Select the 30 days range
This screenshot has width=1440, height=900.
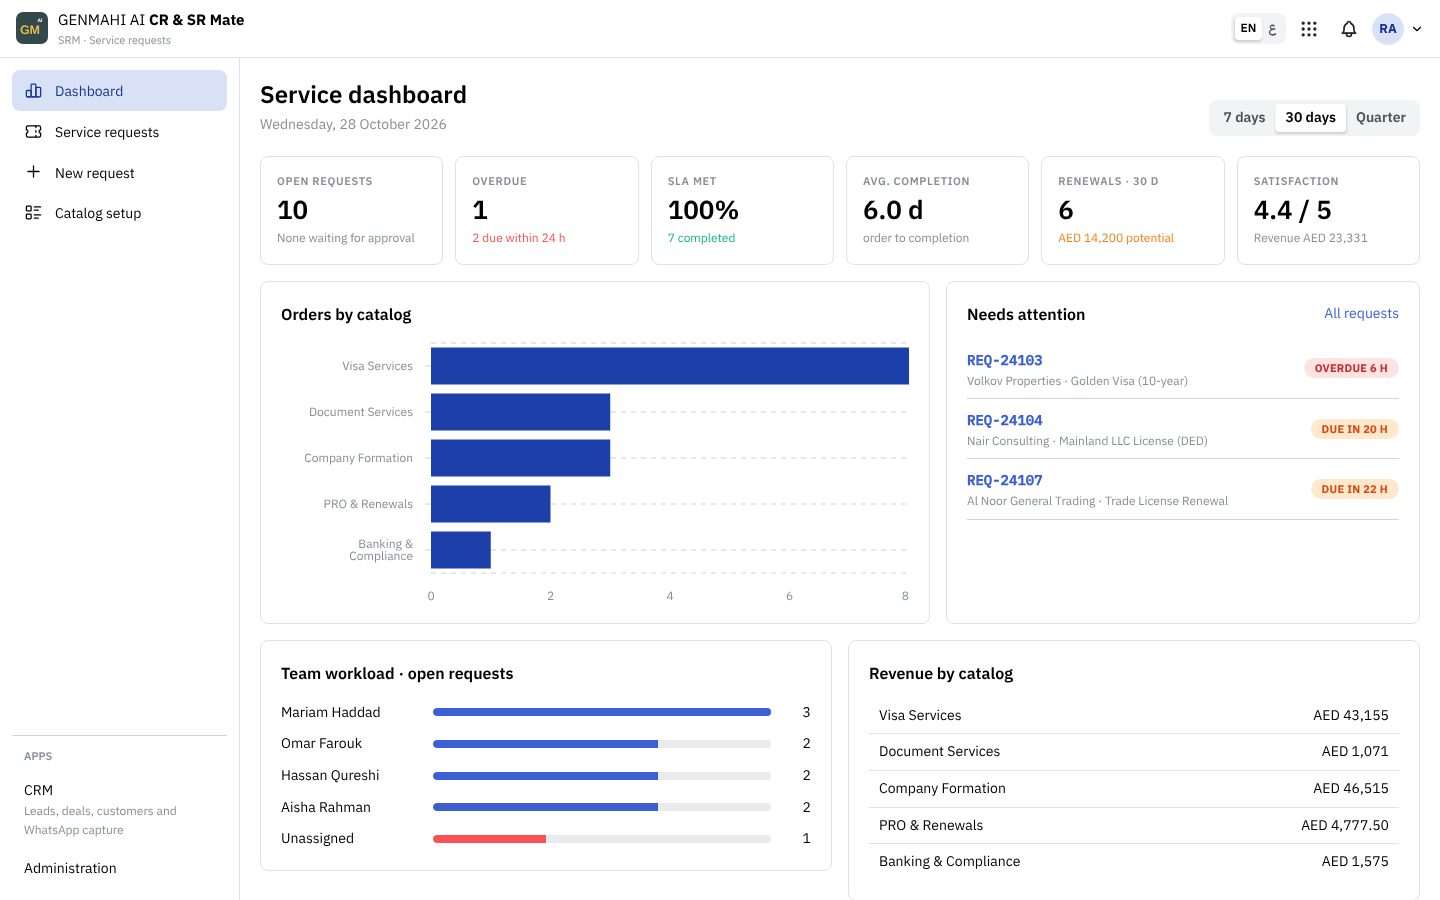point(1310,117)
